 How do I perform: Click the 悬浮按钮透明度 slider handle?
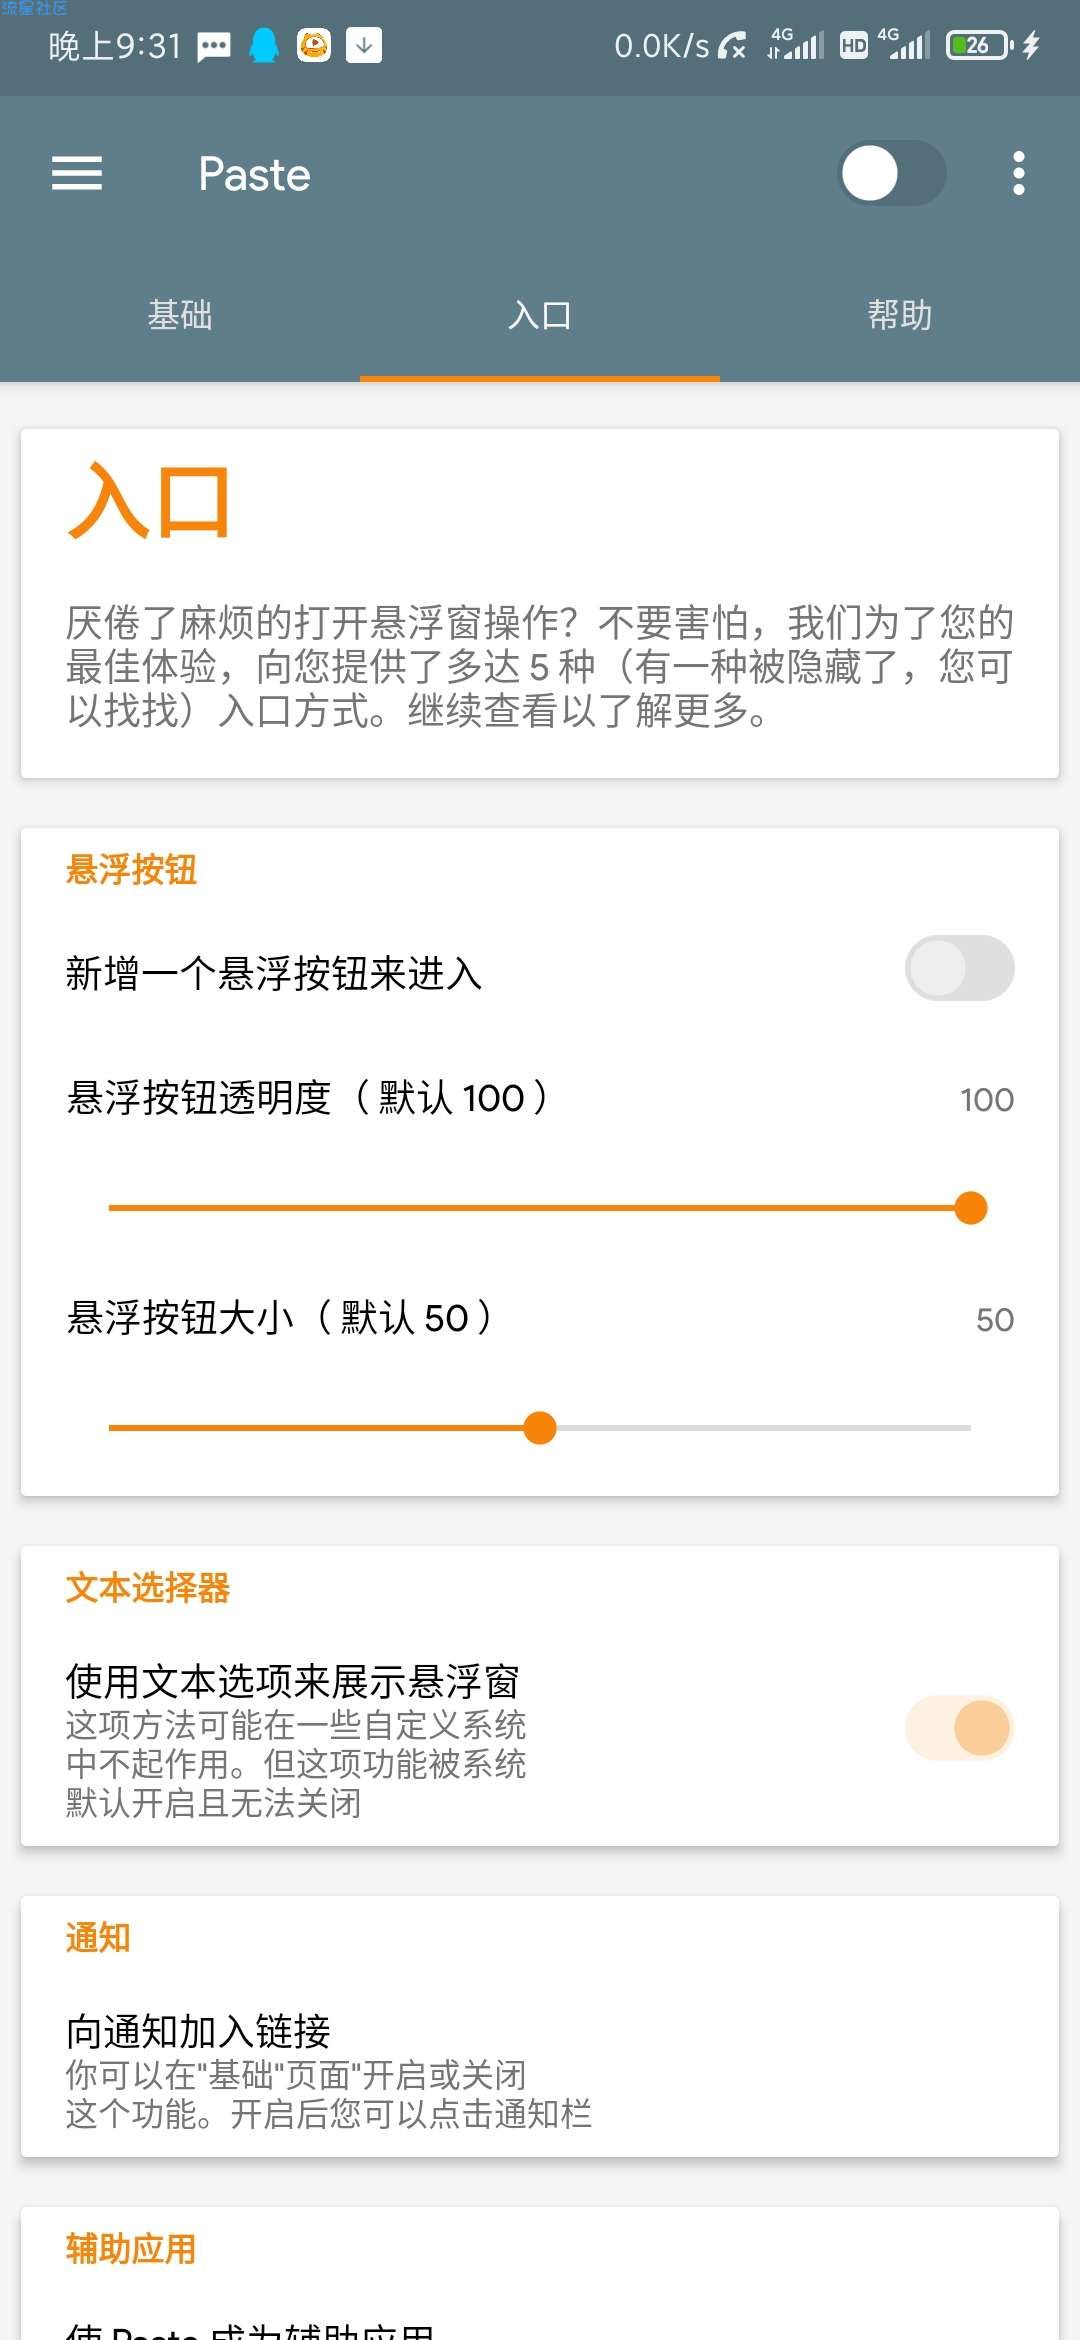(x=970, y=1208)
